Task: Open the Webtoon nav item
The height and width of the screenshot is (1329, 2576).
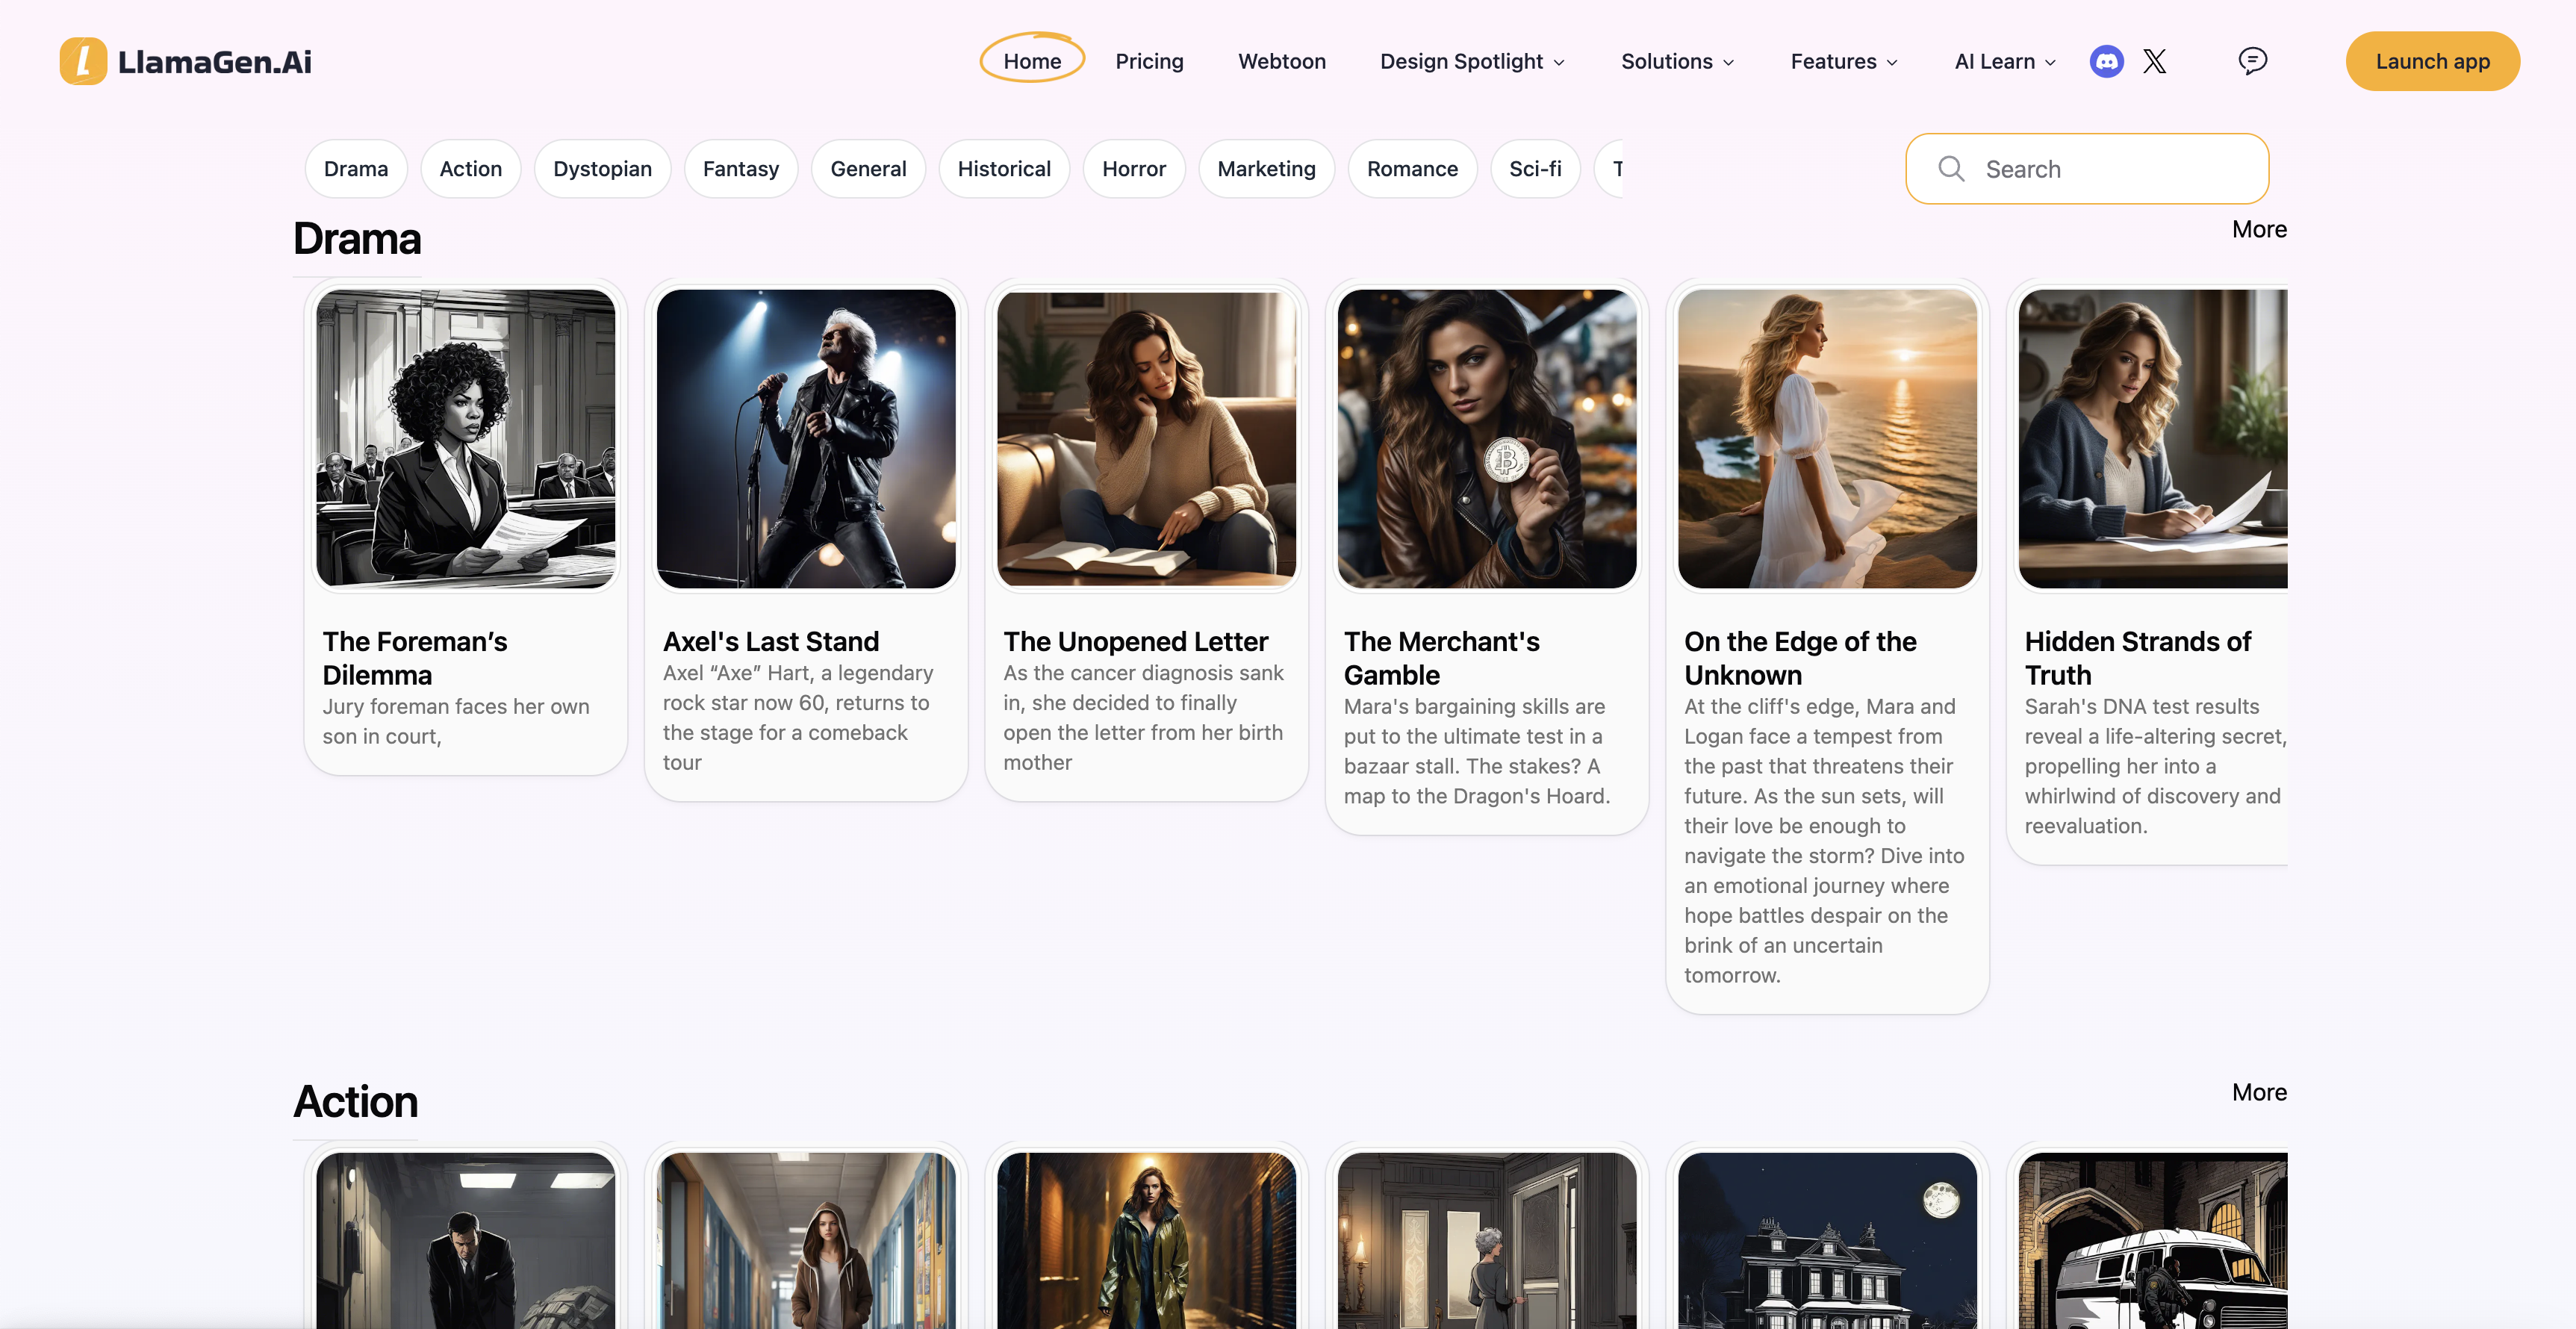Action: pyautogui.click(x=1281, y=61)
